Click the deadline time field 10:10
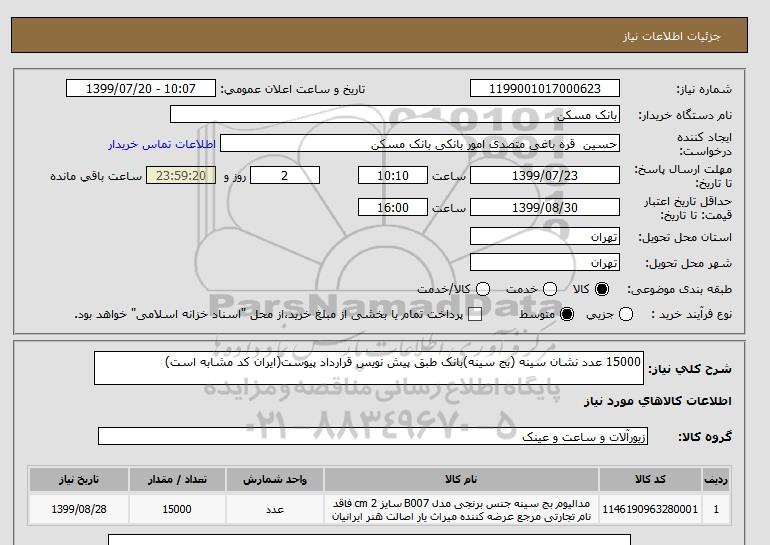 click(x=393, y=175)
